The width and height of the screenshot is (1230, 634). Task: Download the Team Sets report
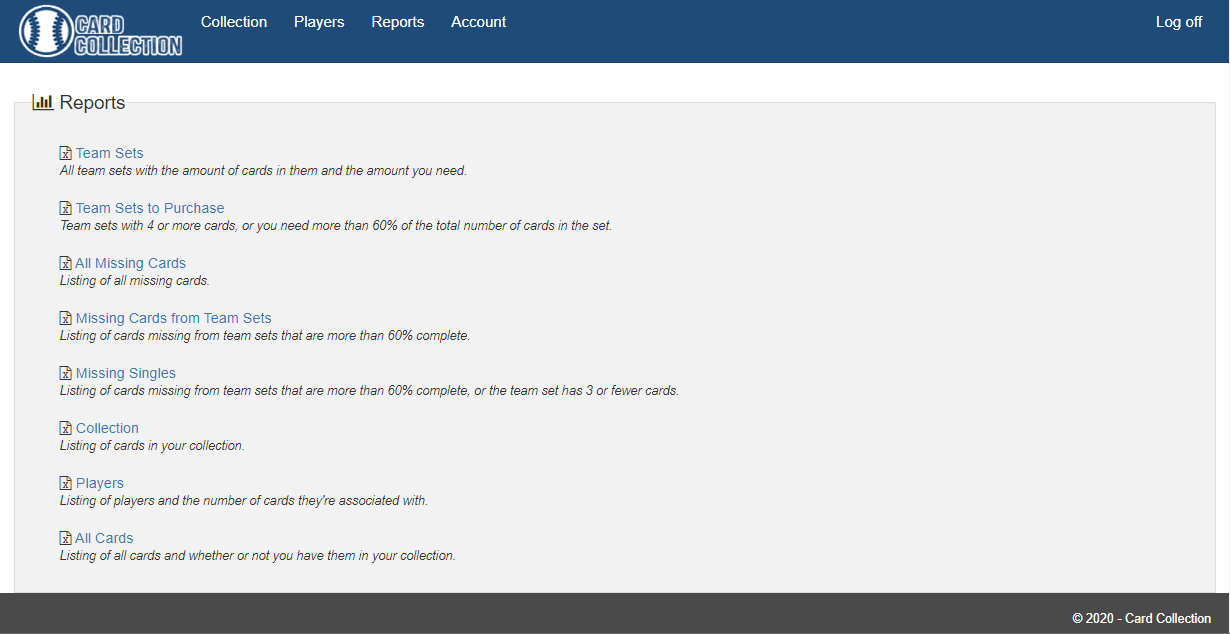pos(110,153)
